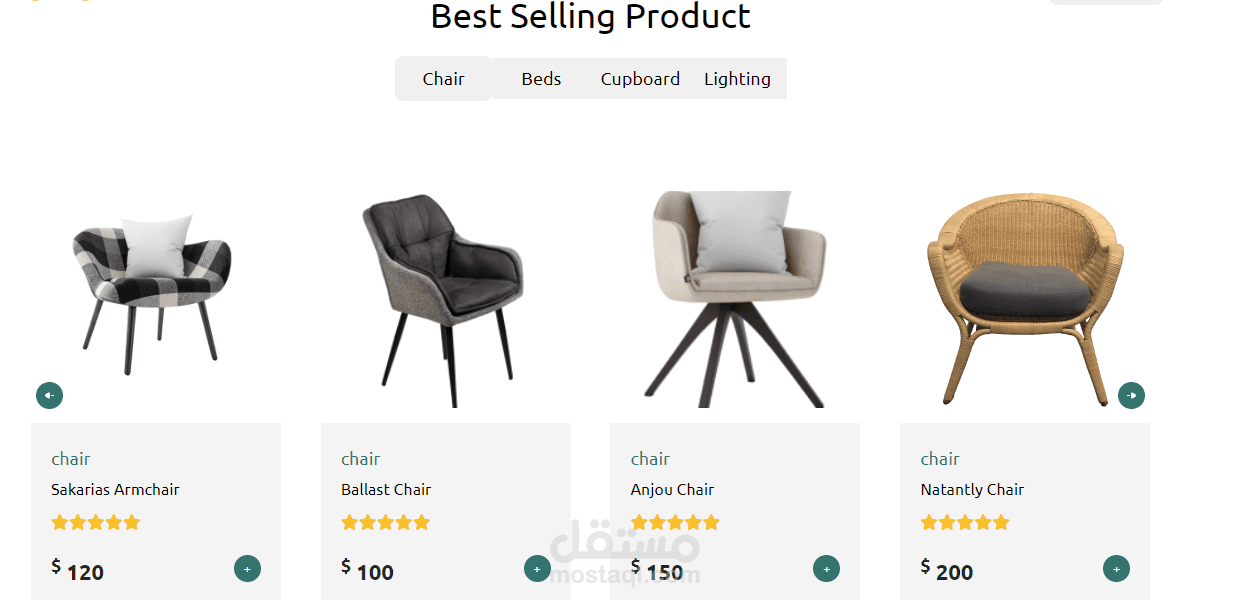Click the wicker rattan chair image
1250x600 pixels.
(x=1025, y=295)
